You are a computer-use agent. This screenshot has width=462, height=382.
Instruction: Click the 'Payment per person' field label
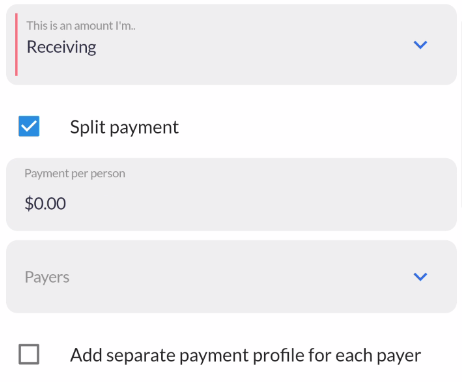(75, 174)
